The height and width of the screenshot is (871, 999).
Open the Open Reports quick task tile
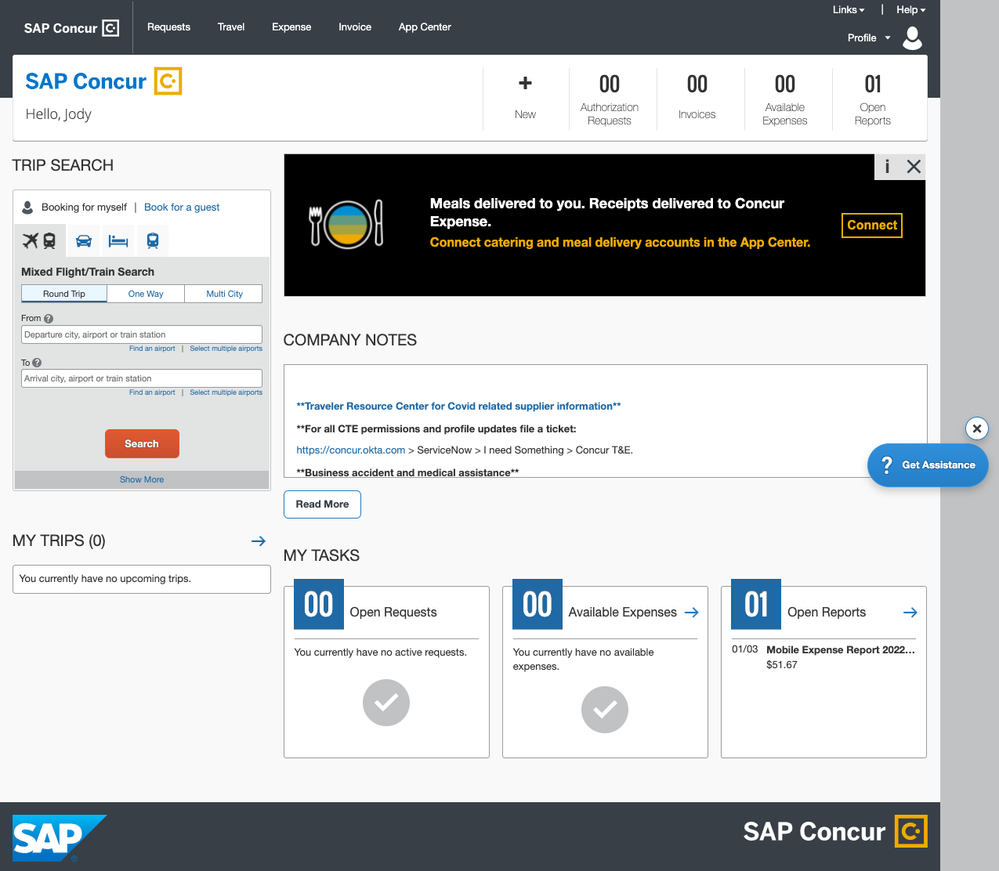point(873,99)
